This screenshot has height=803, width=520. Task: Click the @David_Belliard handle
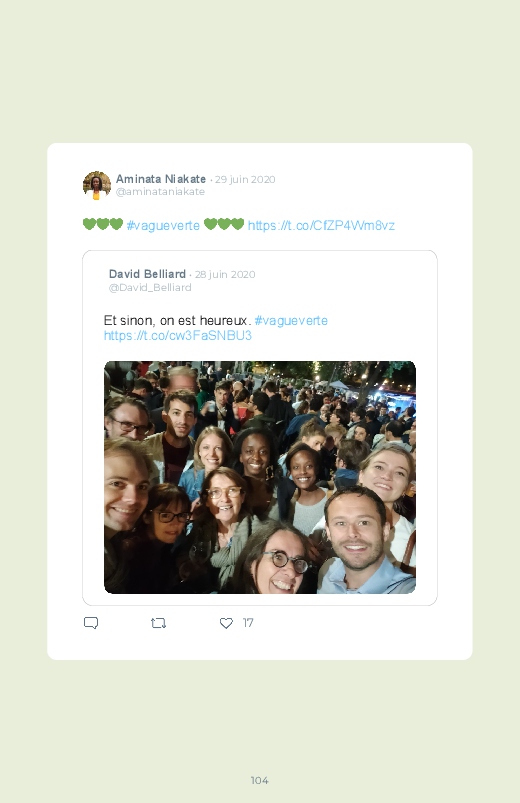coord(150,287)
